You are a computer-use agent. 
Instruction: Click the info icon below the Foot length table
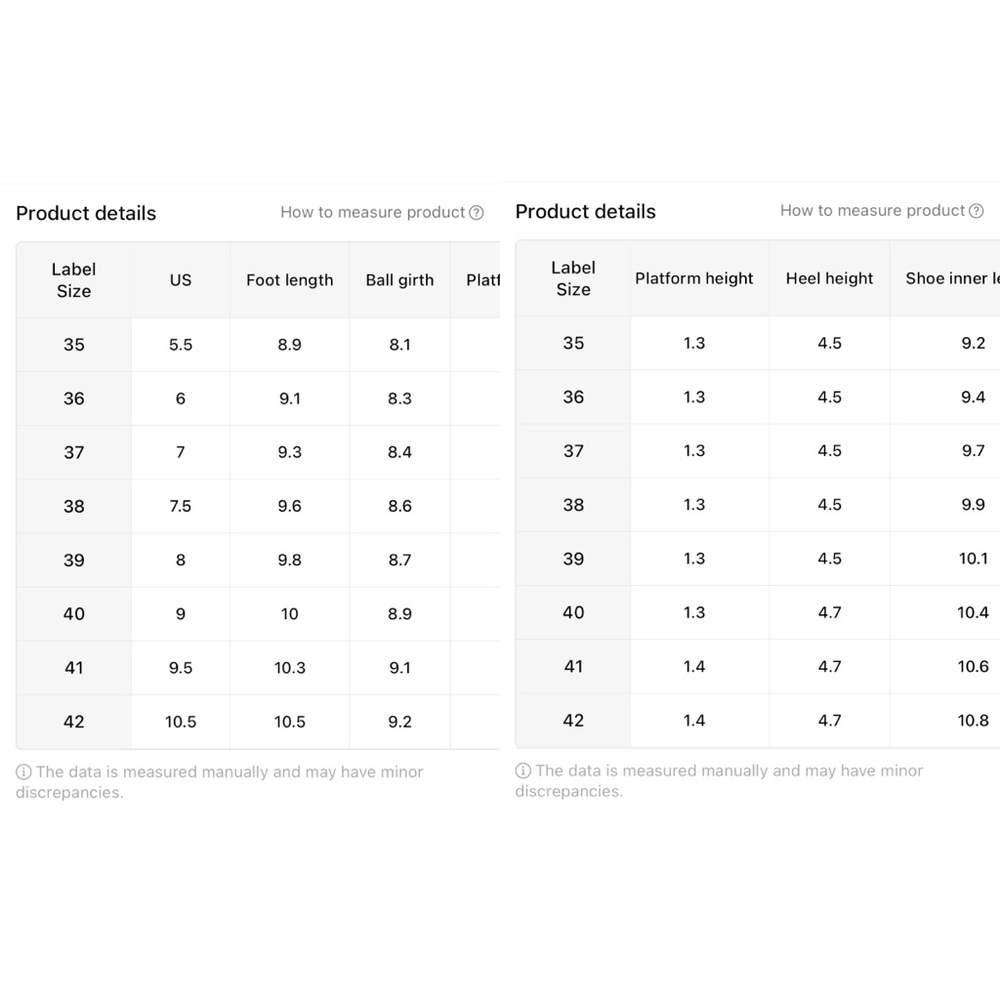point(23,772)
